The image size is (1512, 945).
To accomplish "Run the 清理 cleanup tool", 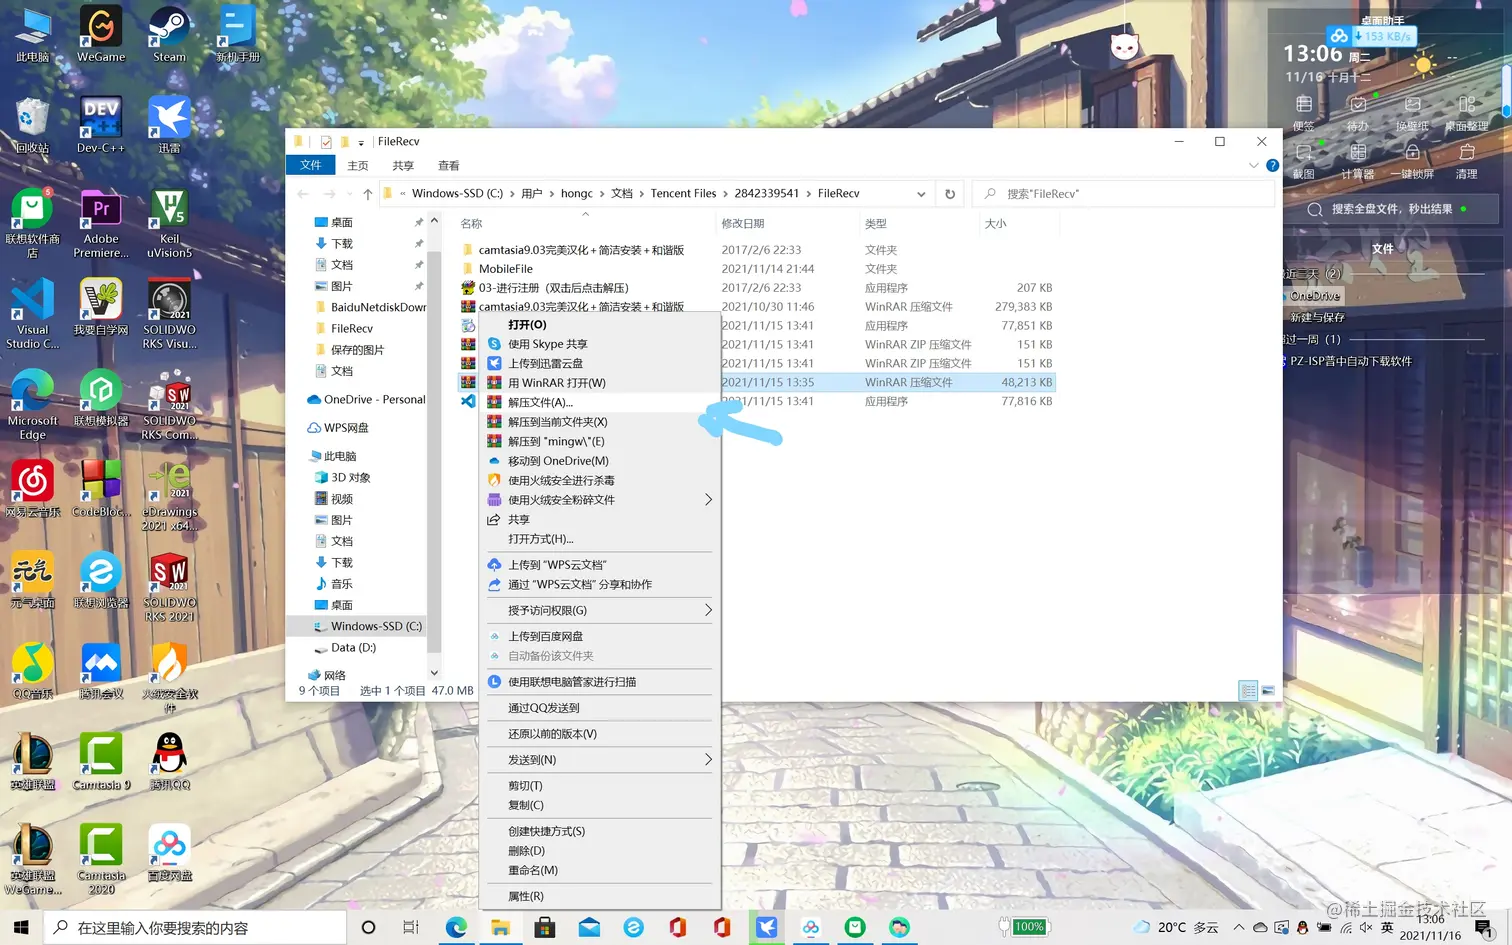I will (x=1467, y=160).
